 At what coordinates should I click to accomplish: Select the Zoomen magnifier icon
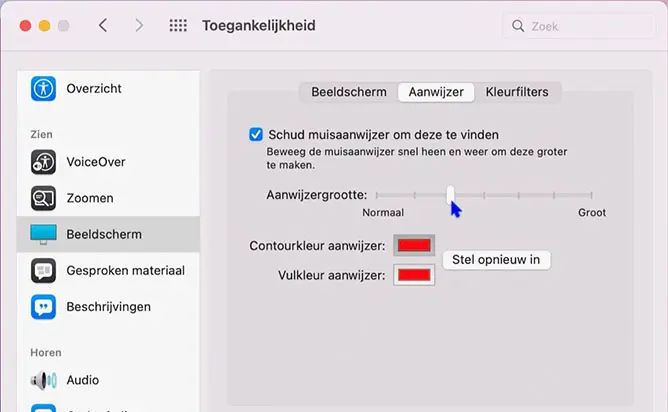click(43, 198)
